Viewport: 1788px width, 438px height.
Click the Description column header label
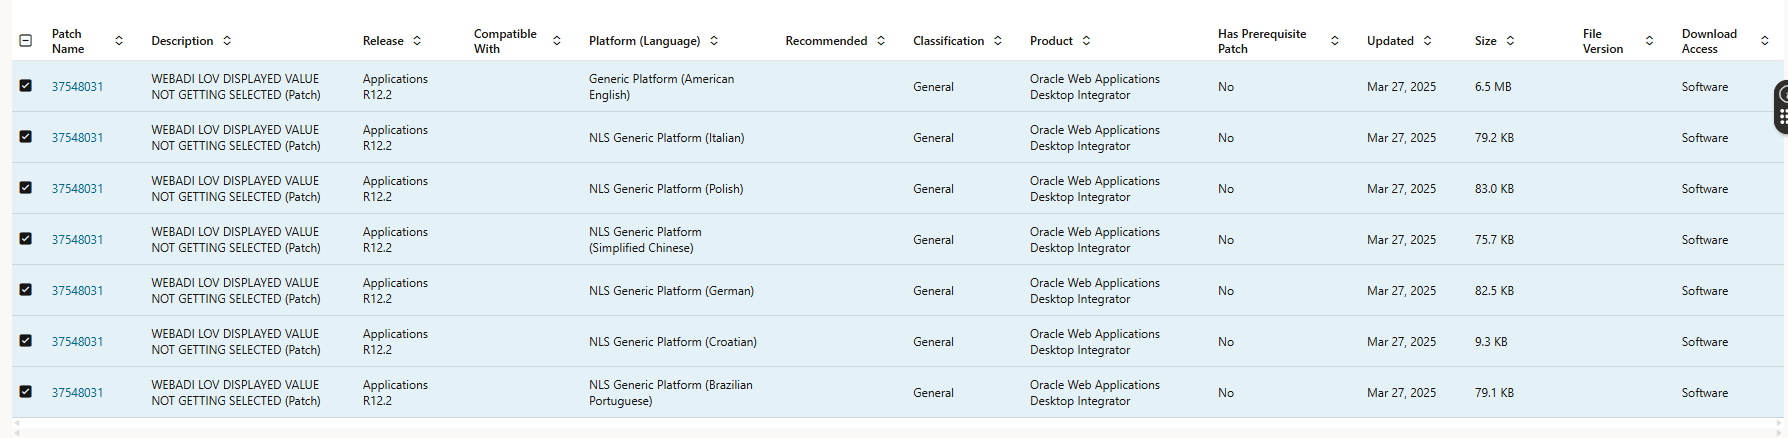click(182, 41)
